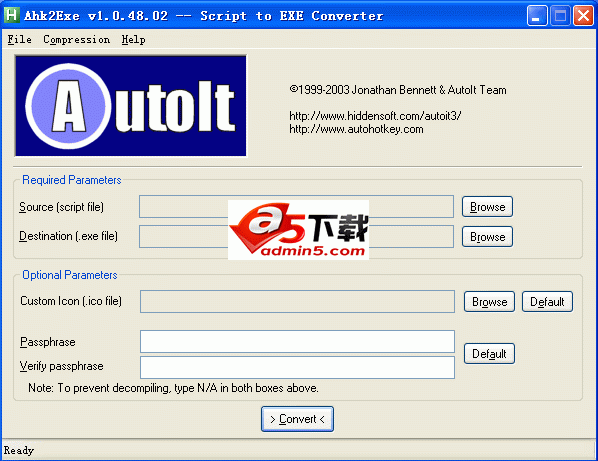This screenshot has height=461, width=598.
Task: Click the 'Source (script file)' label
Action: click(x=61, y=207)
